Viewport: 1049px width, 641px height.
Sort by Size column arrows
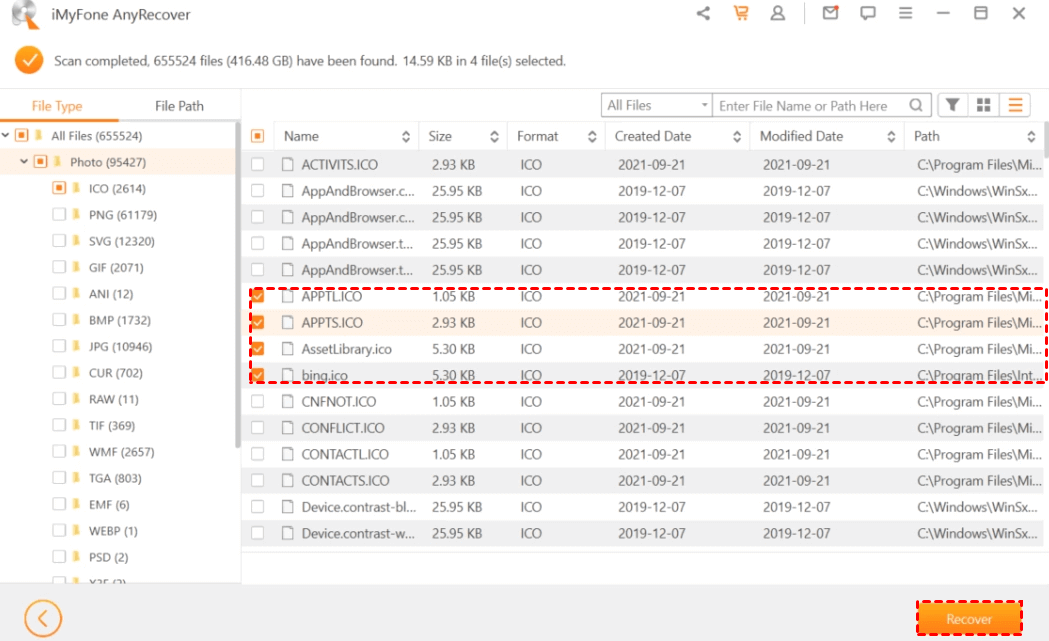494,136
